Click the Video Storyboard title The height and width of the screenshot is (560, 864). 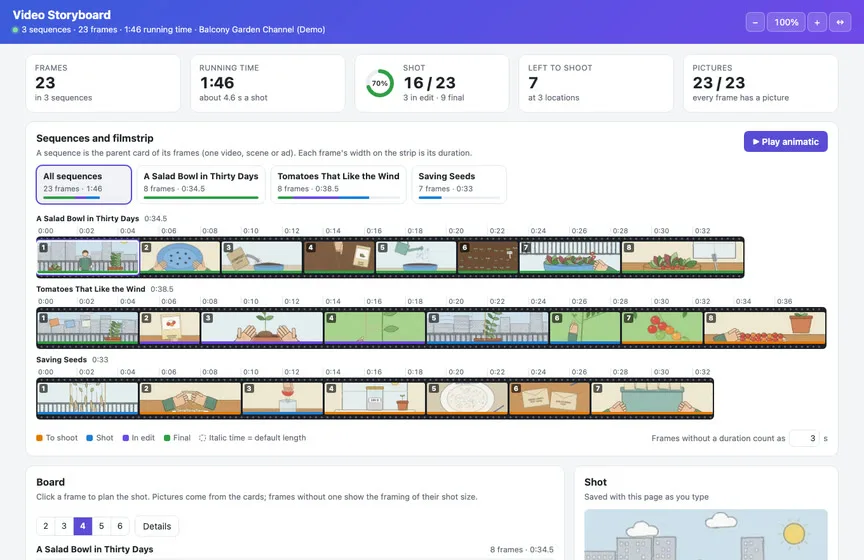pyautogui.click(x=62, y=15)
